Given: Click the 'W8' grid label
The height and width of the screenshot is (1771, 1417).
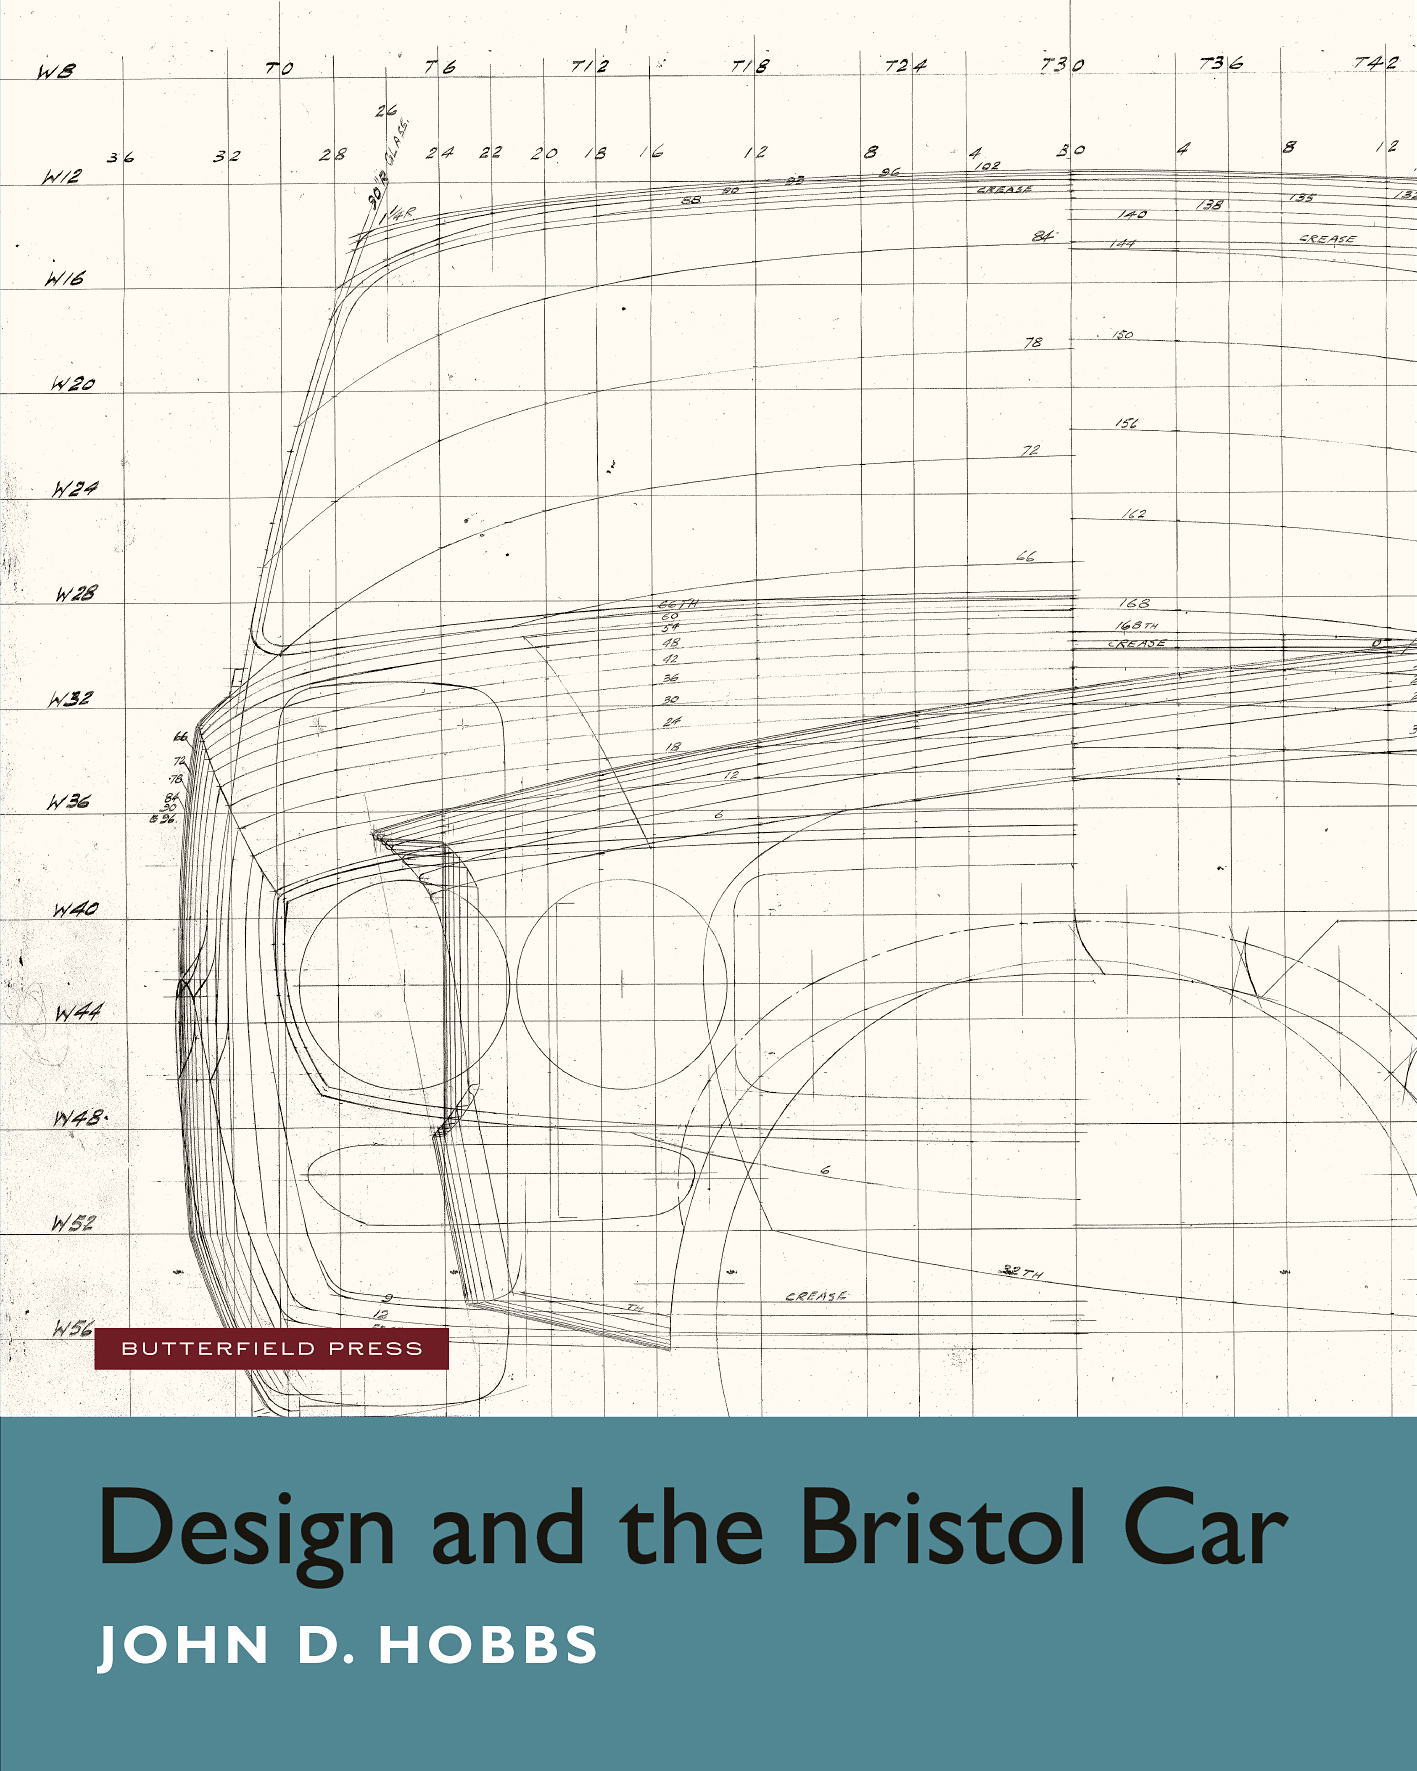Looking at the screenshot, I should pos(56,72).
